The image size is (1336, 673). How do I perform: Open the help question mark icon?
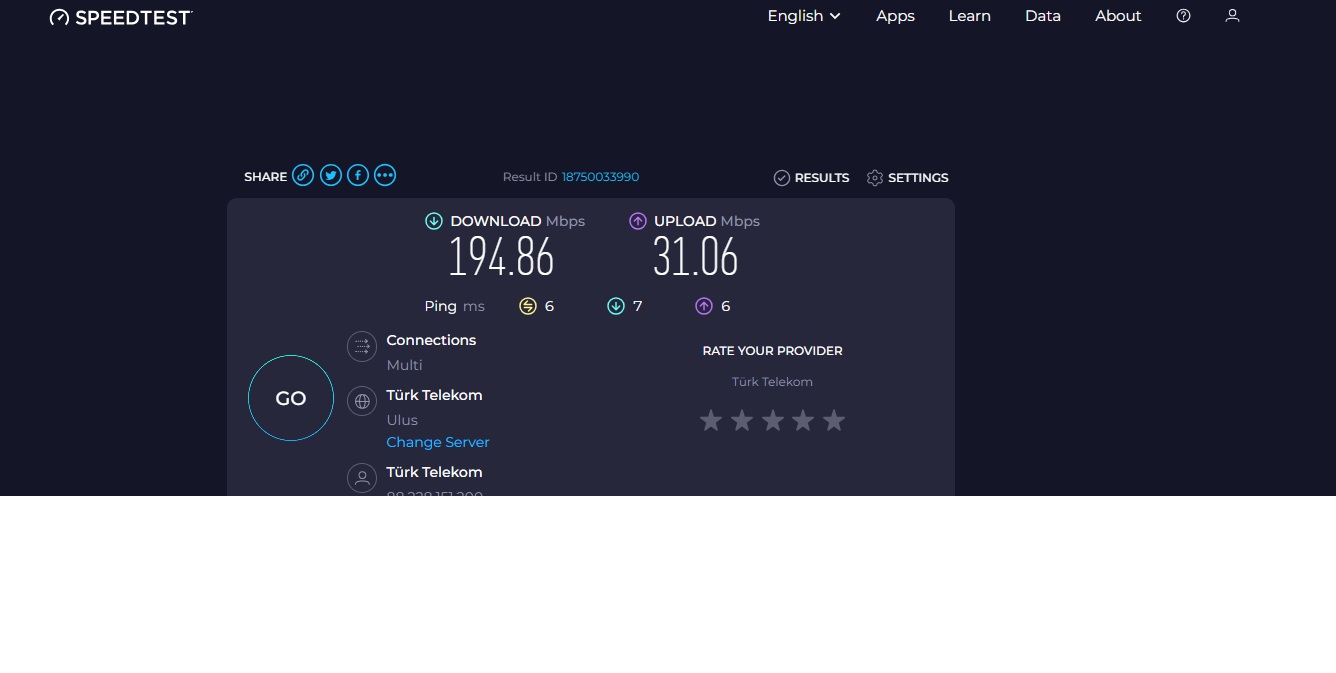coord(1183,16)
